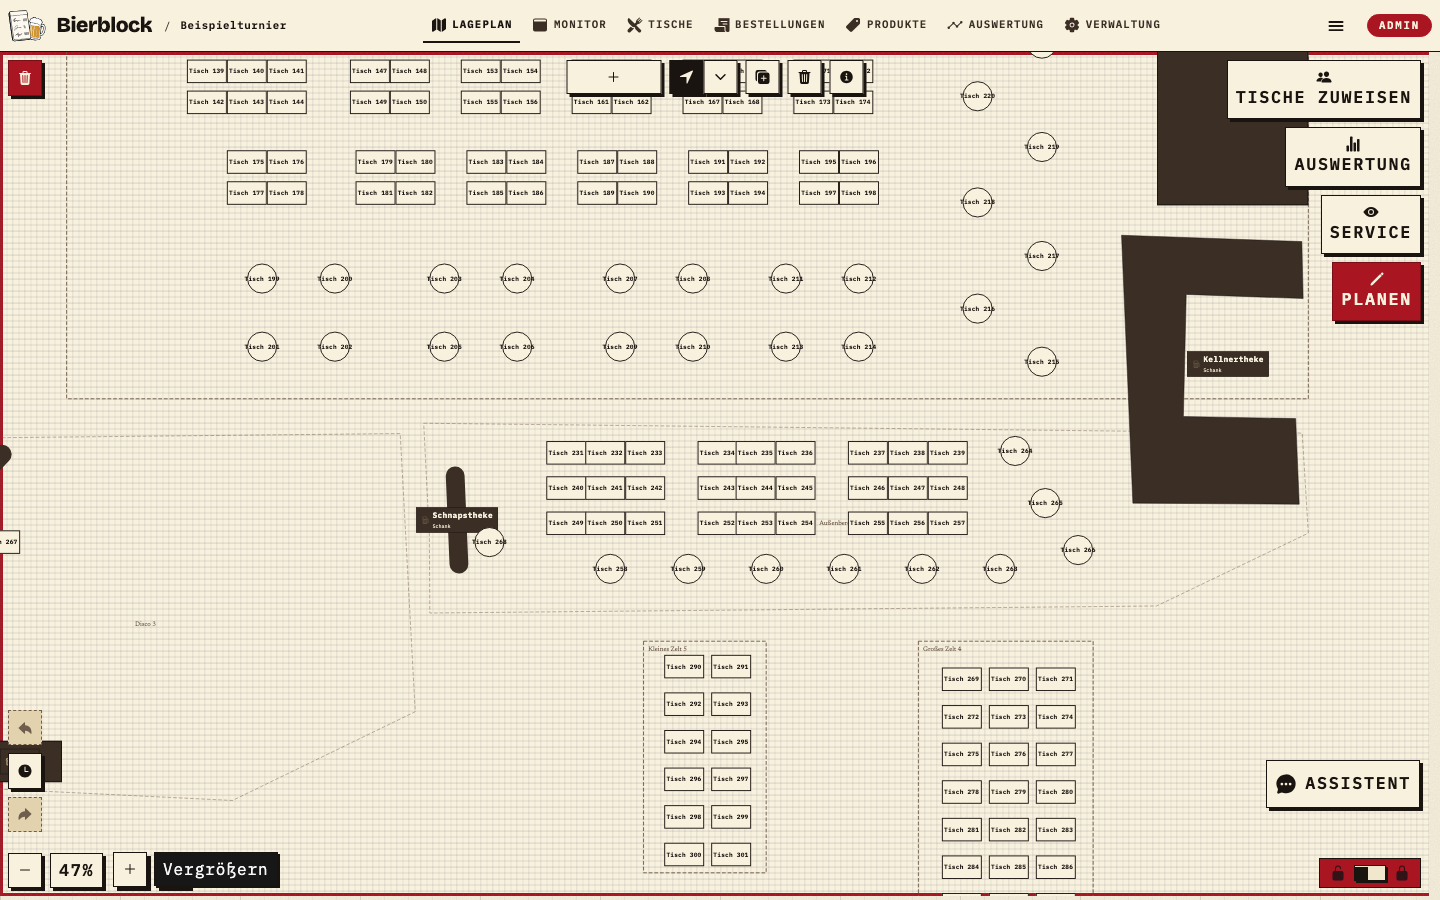Zoom in with the plus button
Screen dimensions: 1440x900
click(x=130, y=870)
